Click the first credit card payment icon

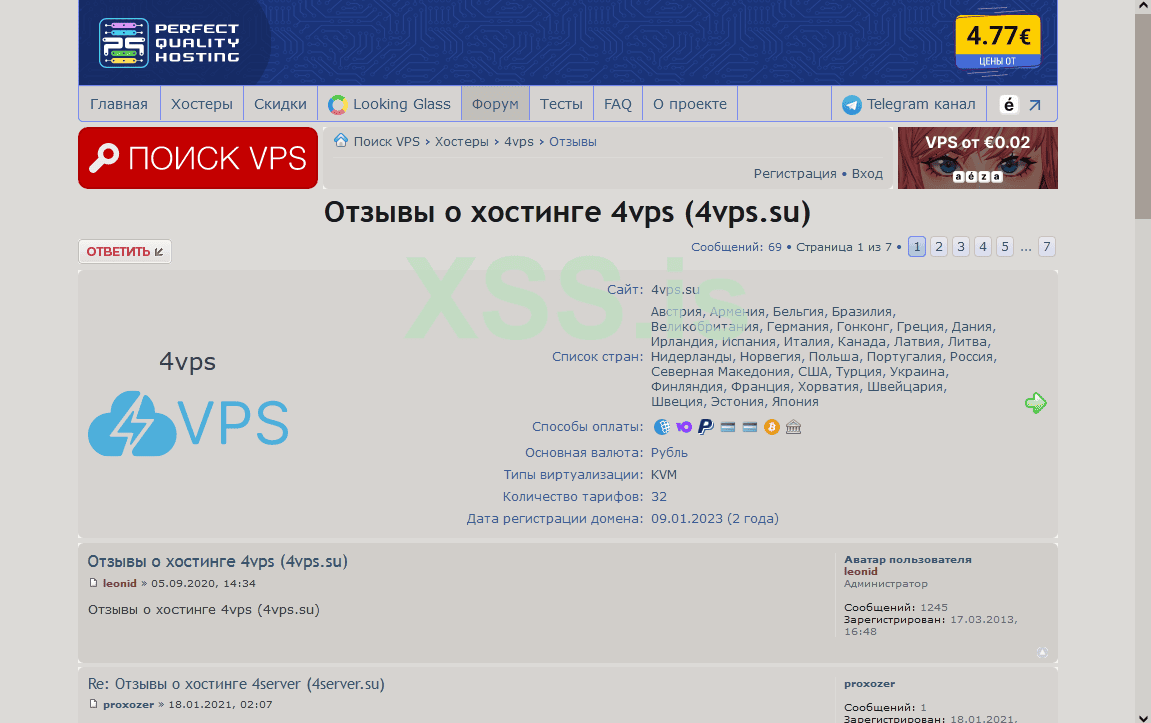point(727,427)
